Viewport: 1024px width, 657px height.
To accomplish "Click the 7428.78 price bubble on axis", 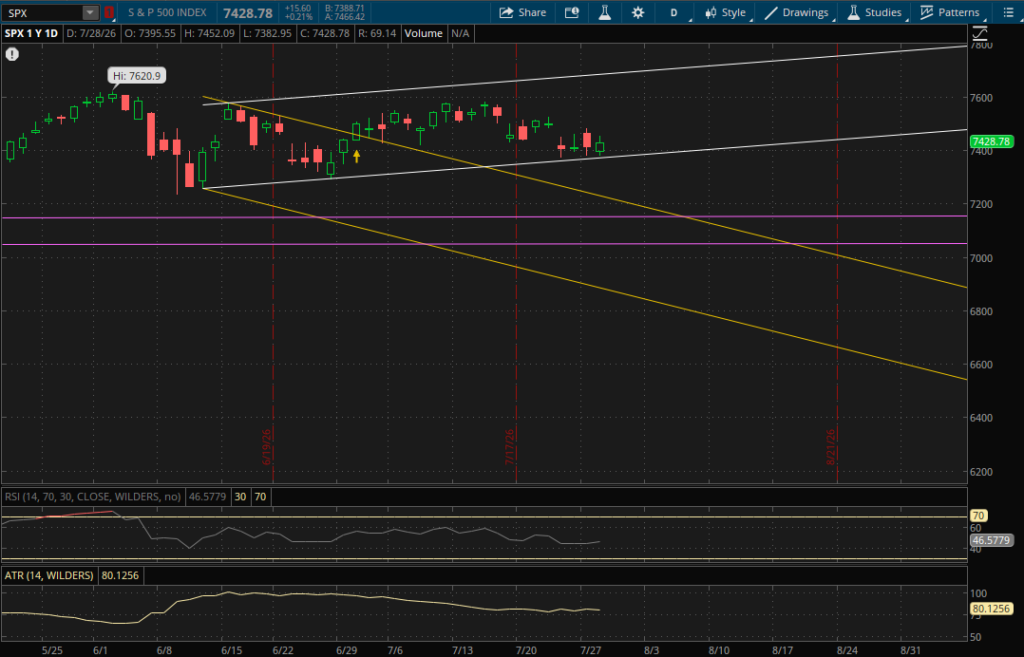I will click(x=991, y=141).
